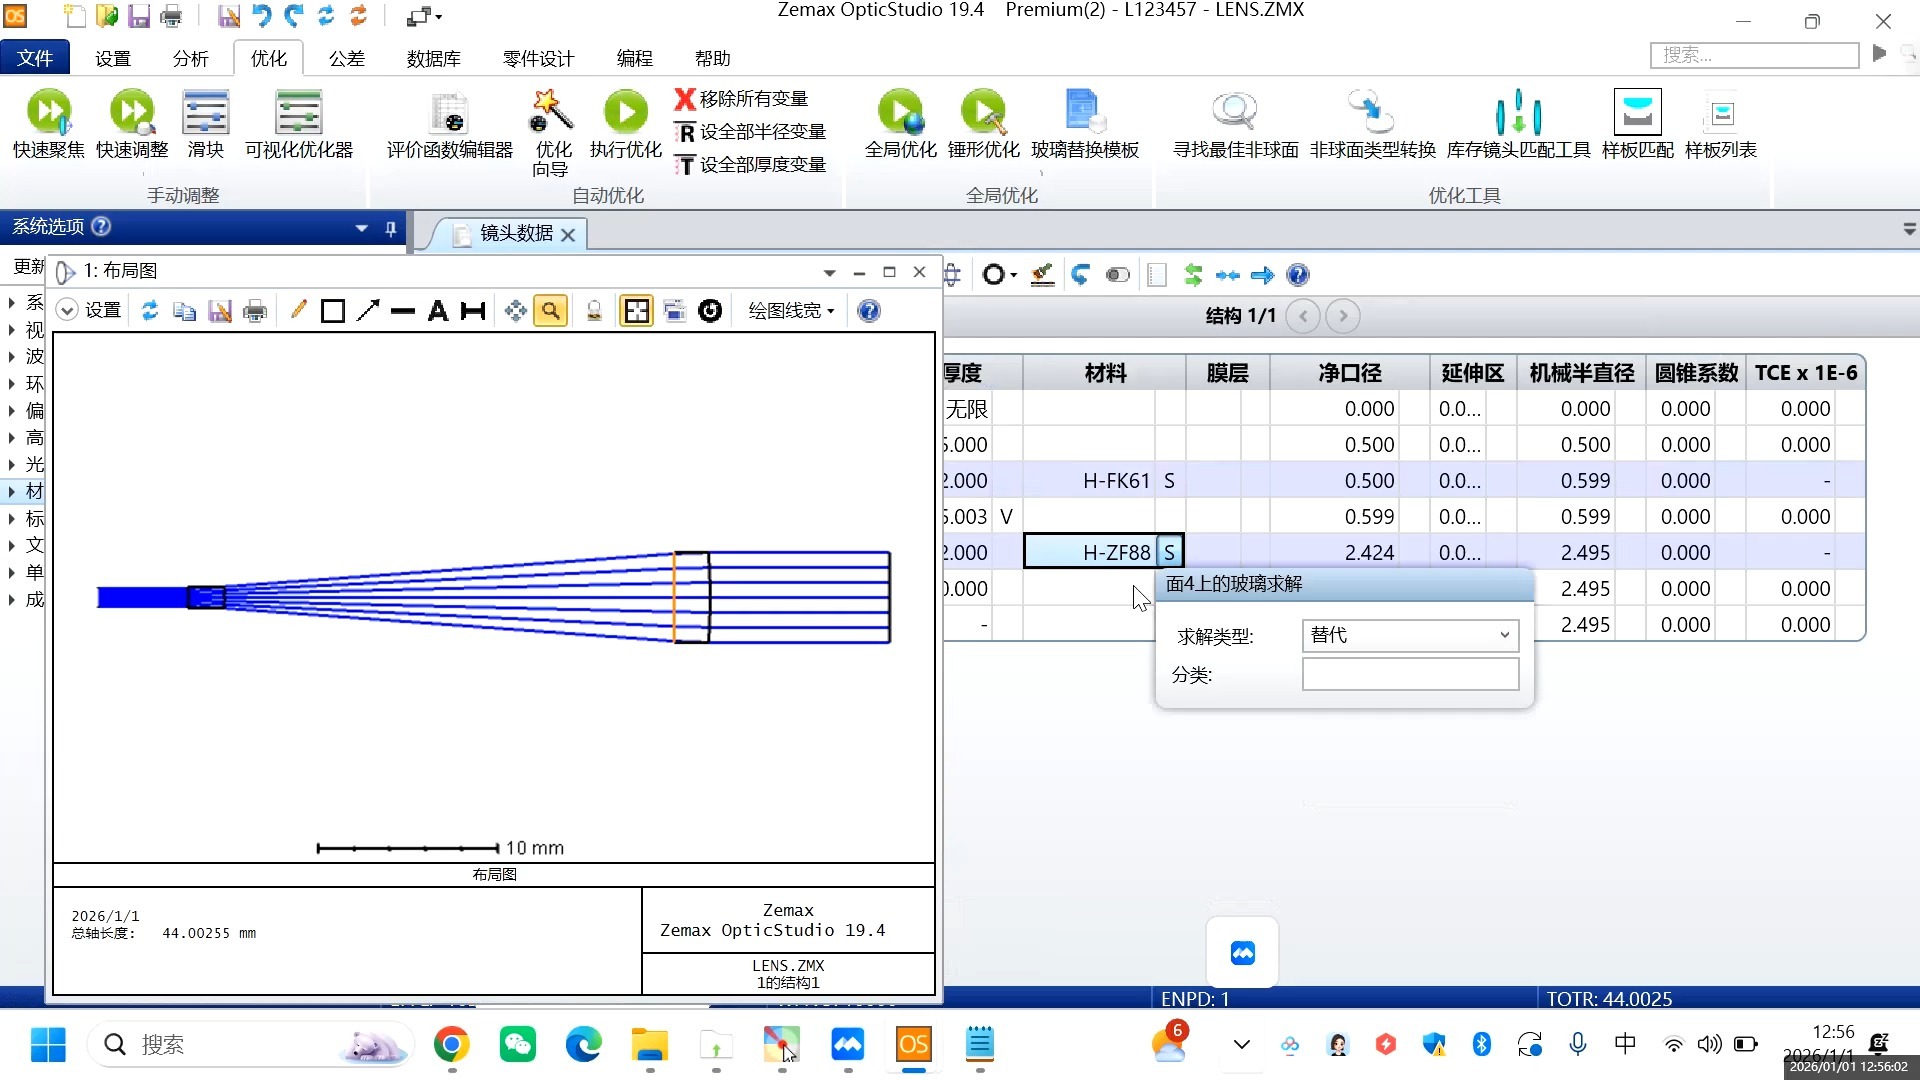Click the zoom magnifier icon in layout toolbar
Image resolution: width=1920 pixels, height=1080 pixels.
click(551, 311)
